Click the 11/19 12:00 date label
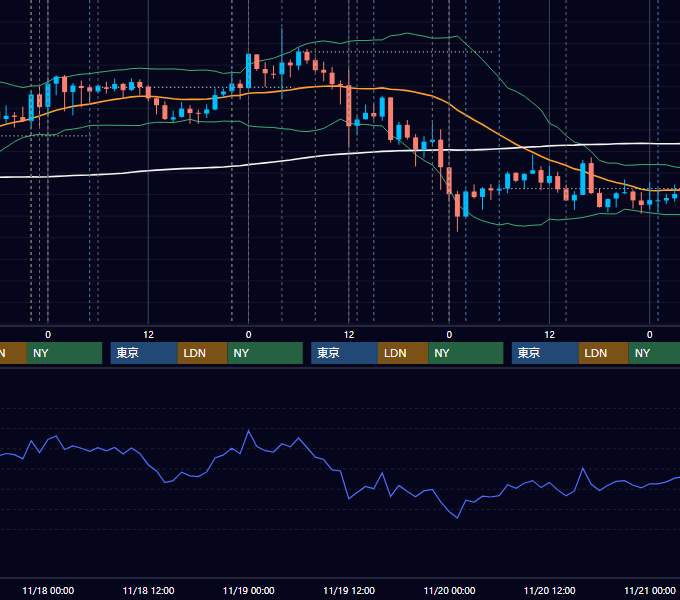Viewport: 680px width, 600px height. [349, 590]
